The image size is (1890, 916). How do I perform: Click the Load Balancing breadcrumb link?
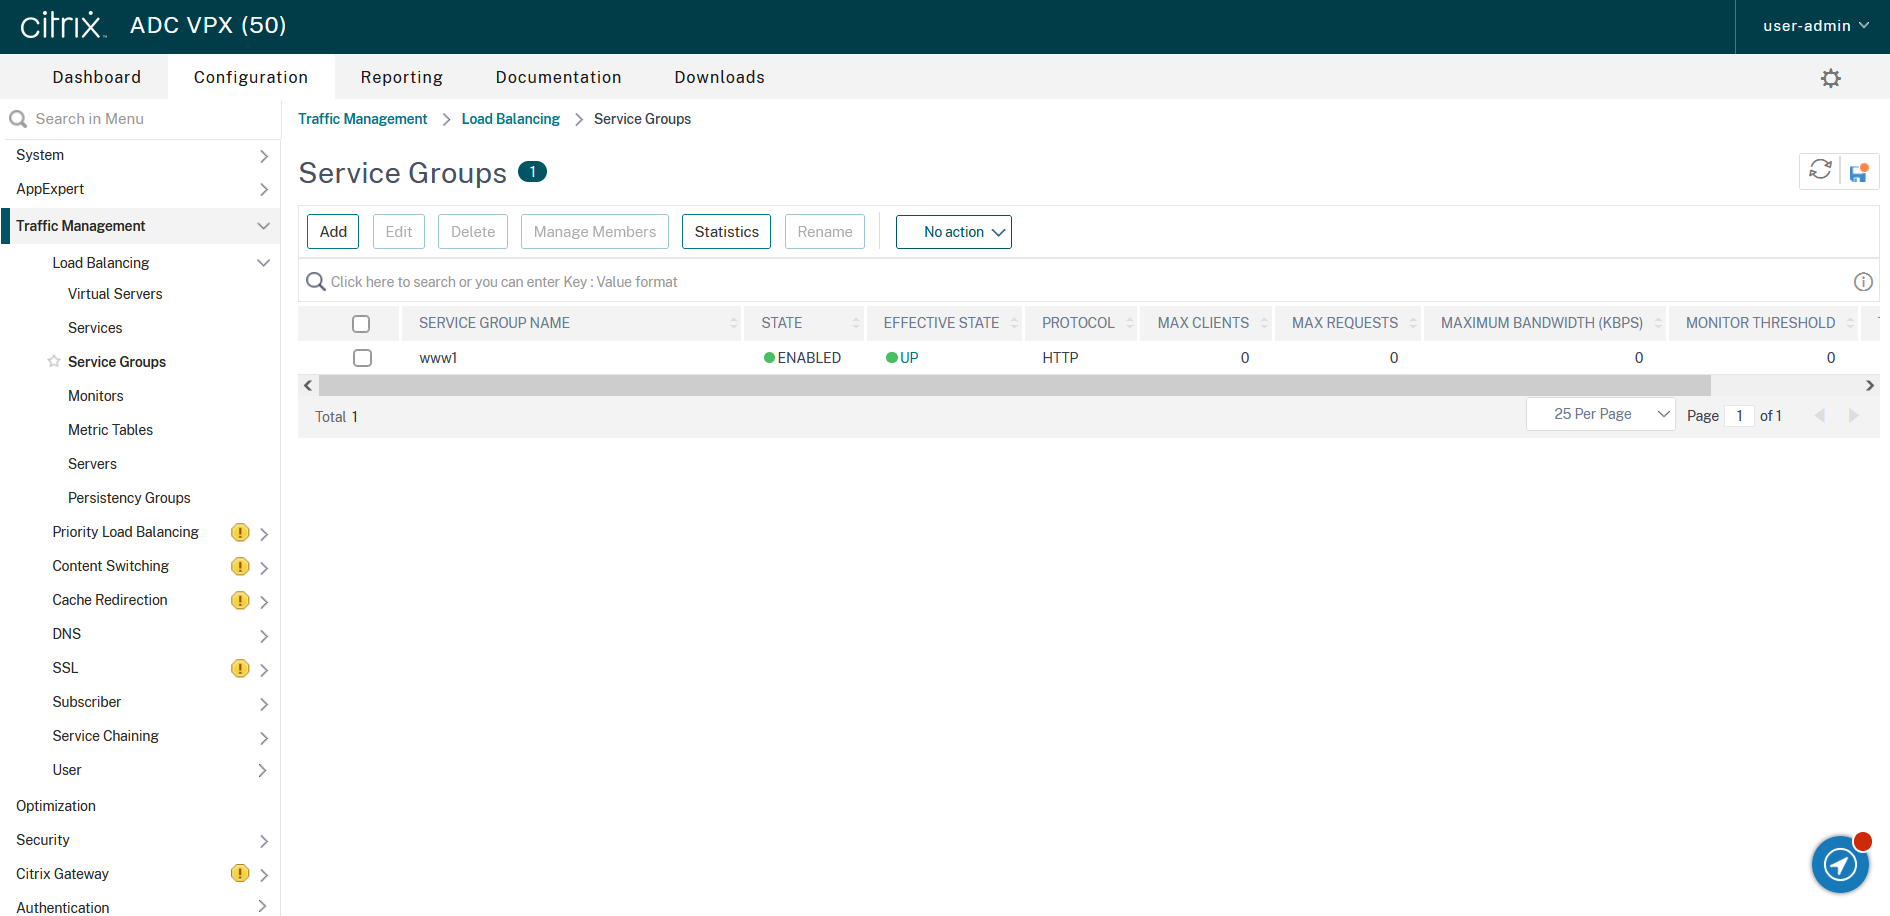pyautogui.click(x=510, y=119)
